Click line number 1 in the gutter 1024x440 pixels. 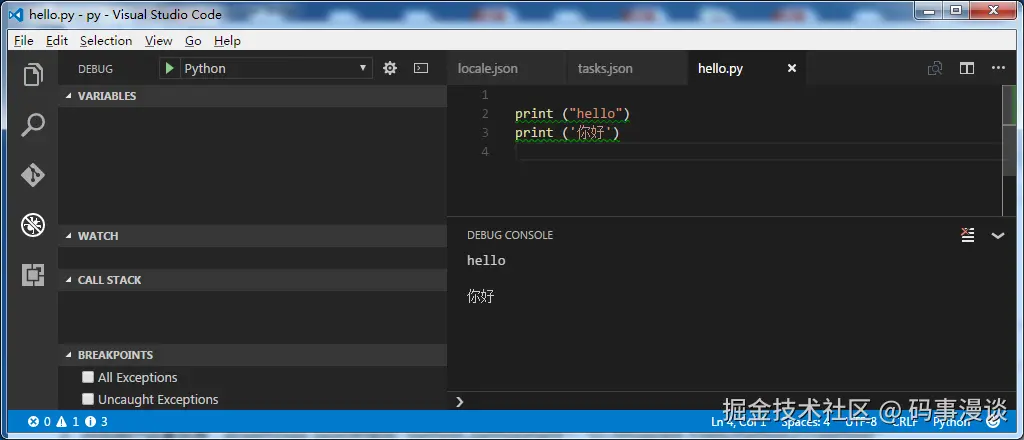[485, 95]
